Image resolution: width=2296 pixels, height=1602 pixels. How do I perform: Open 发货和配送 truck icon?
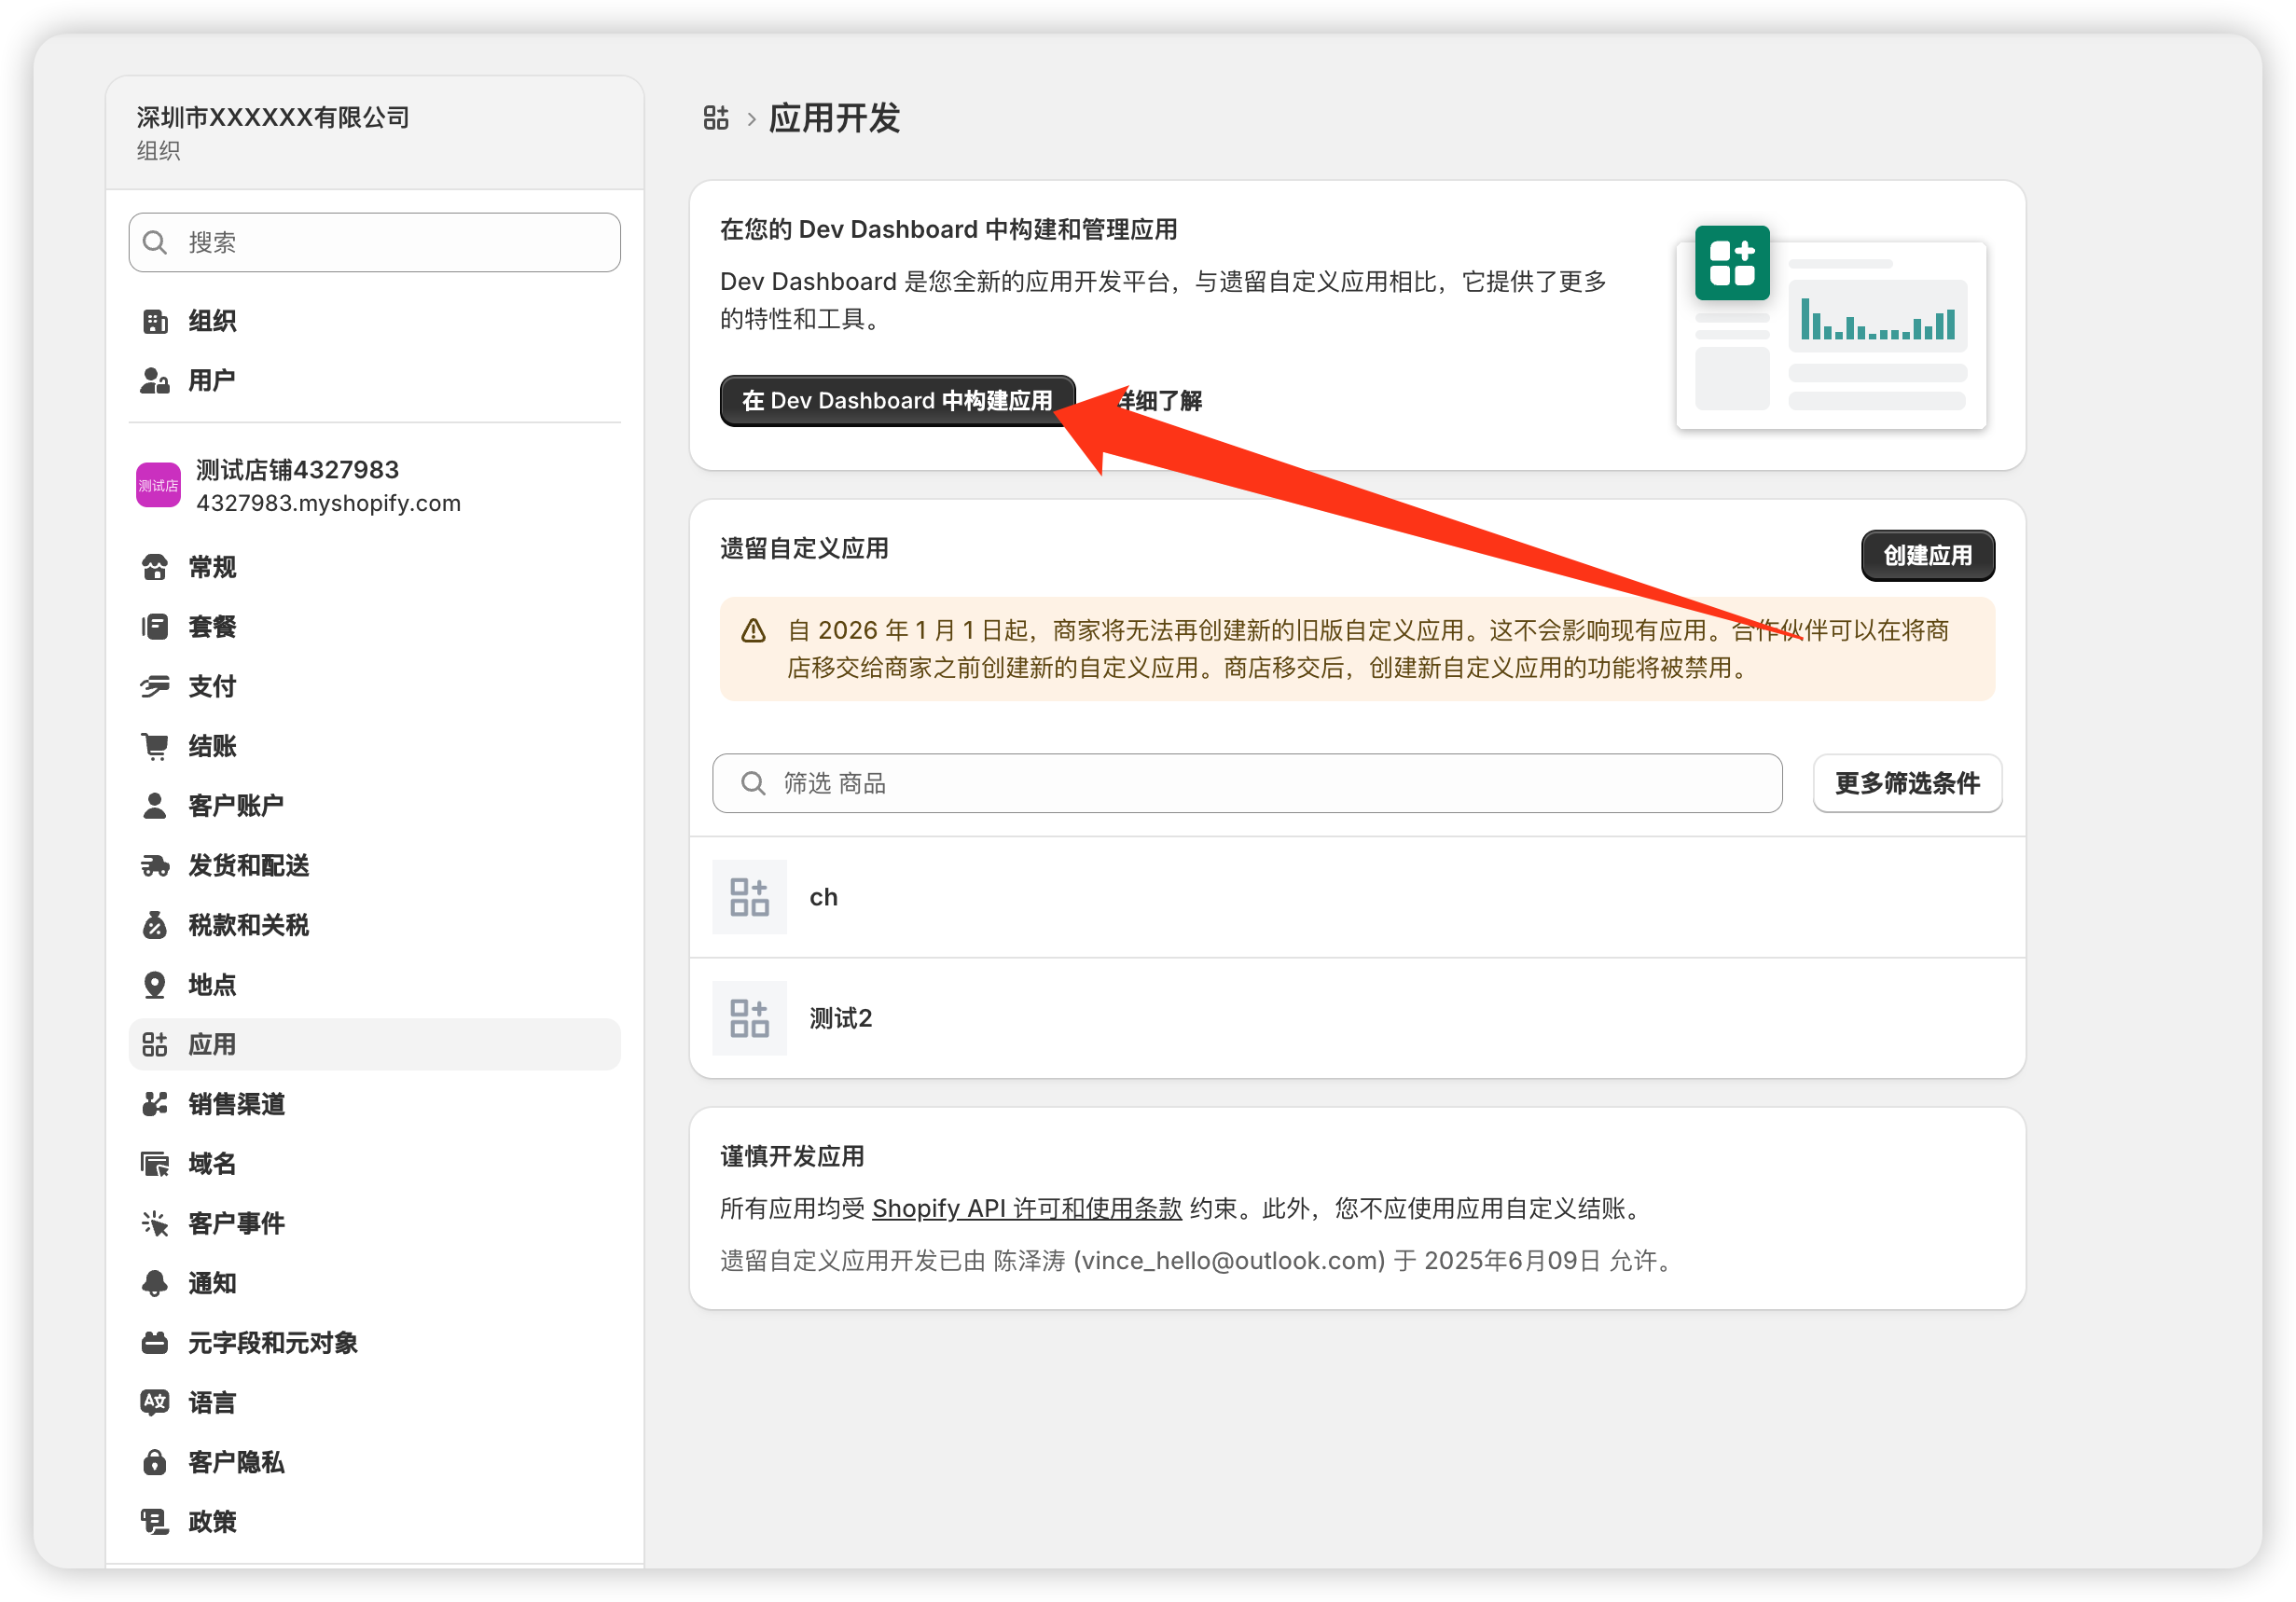point(155,866)
